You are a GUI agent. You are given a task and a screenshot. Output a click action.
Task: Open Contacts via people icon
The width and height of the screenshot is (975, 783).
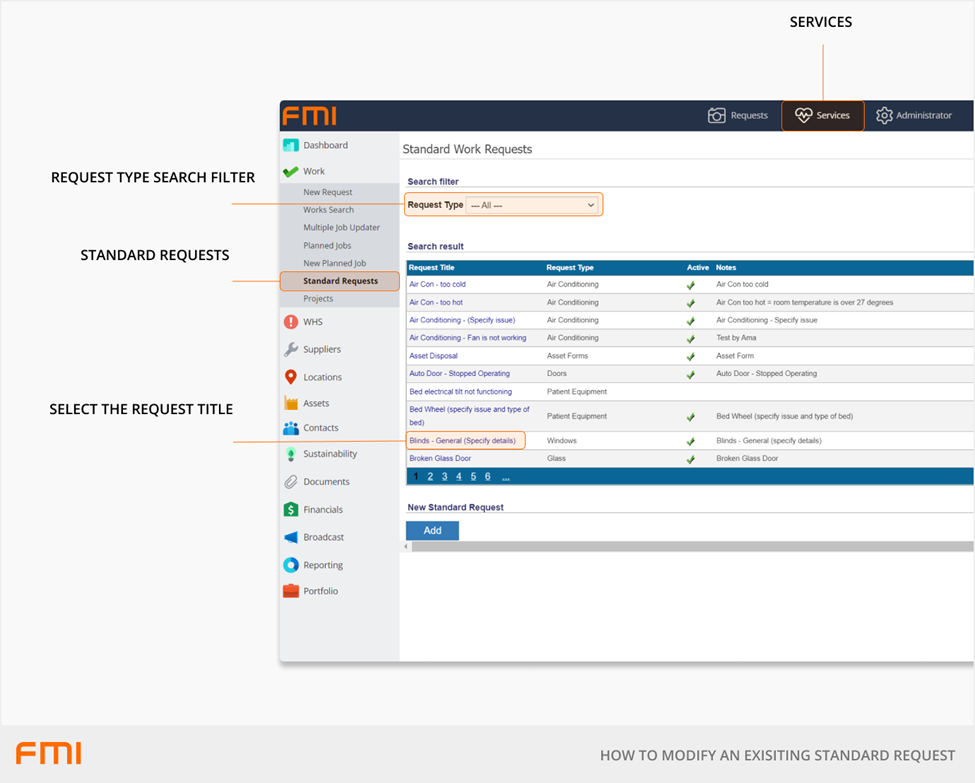[291, 428]
